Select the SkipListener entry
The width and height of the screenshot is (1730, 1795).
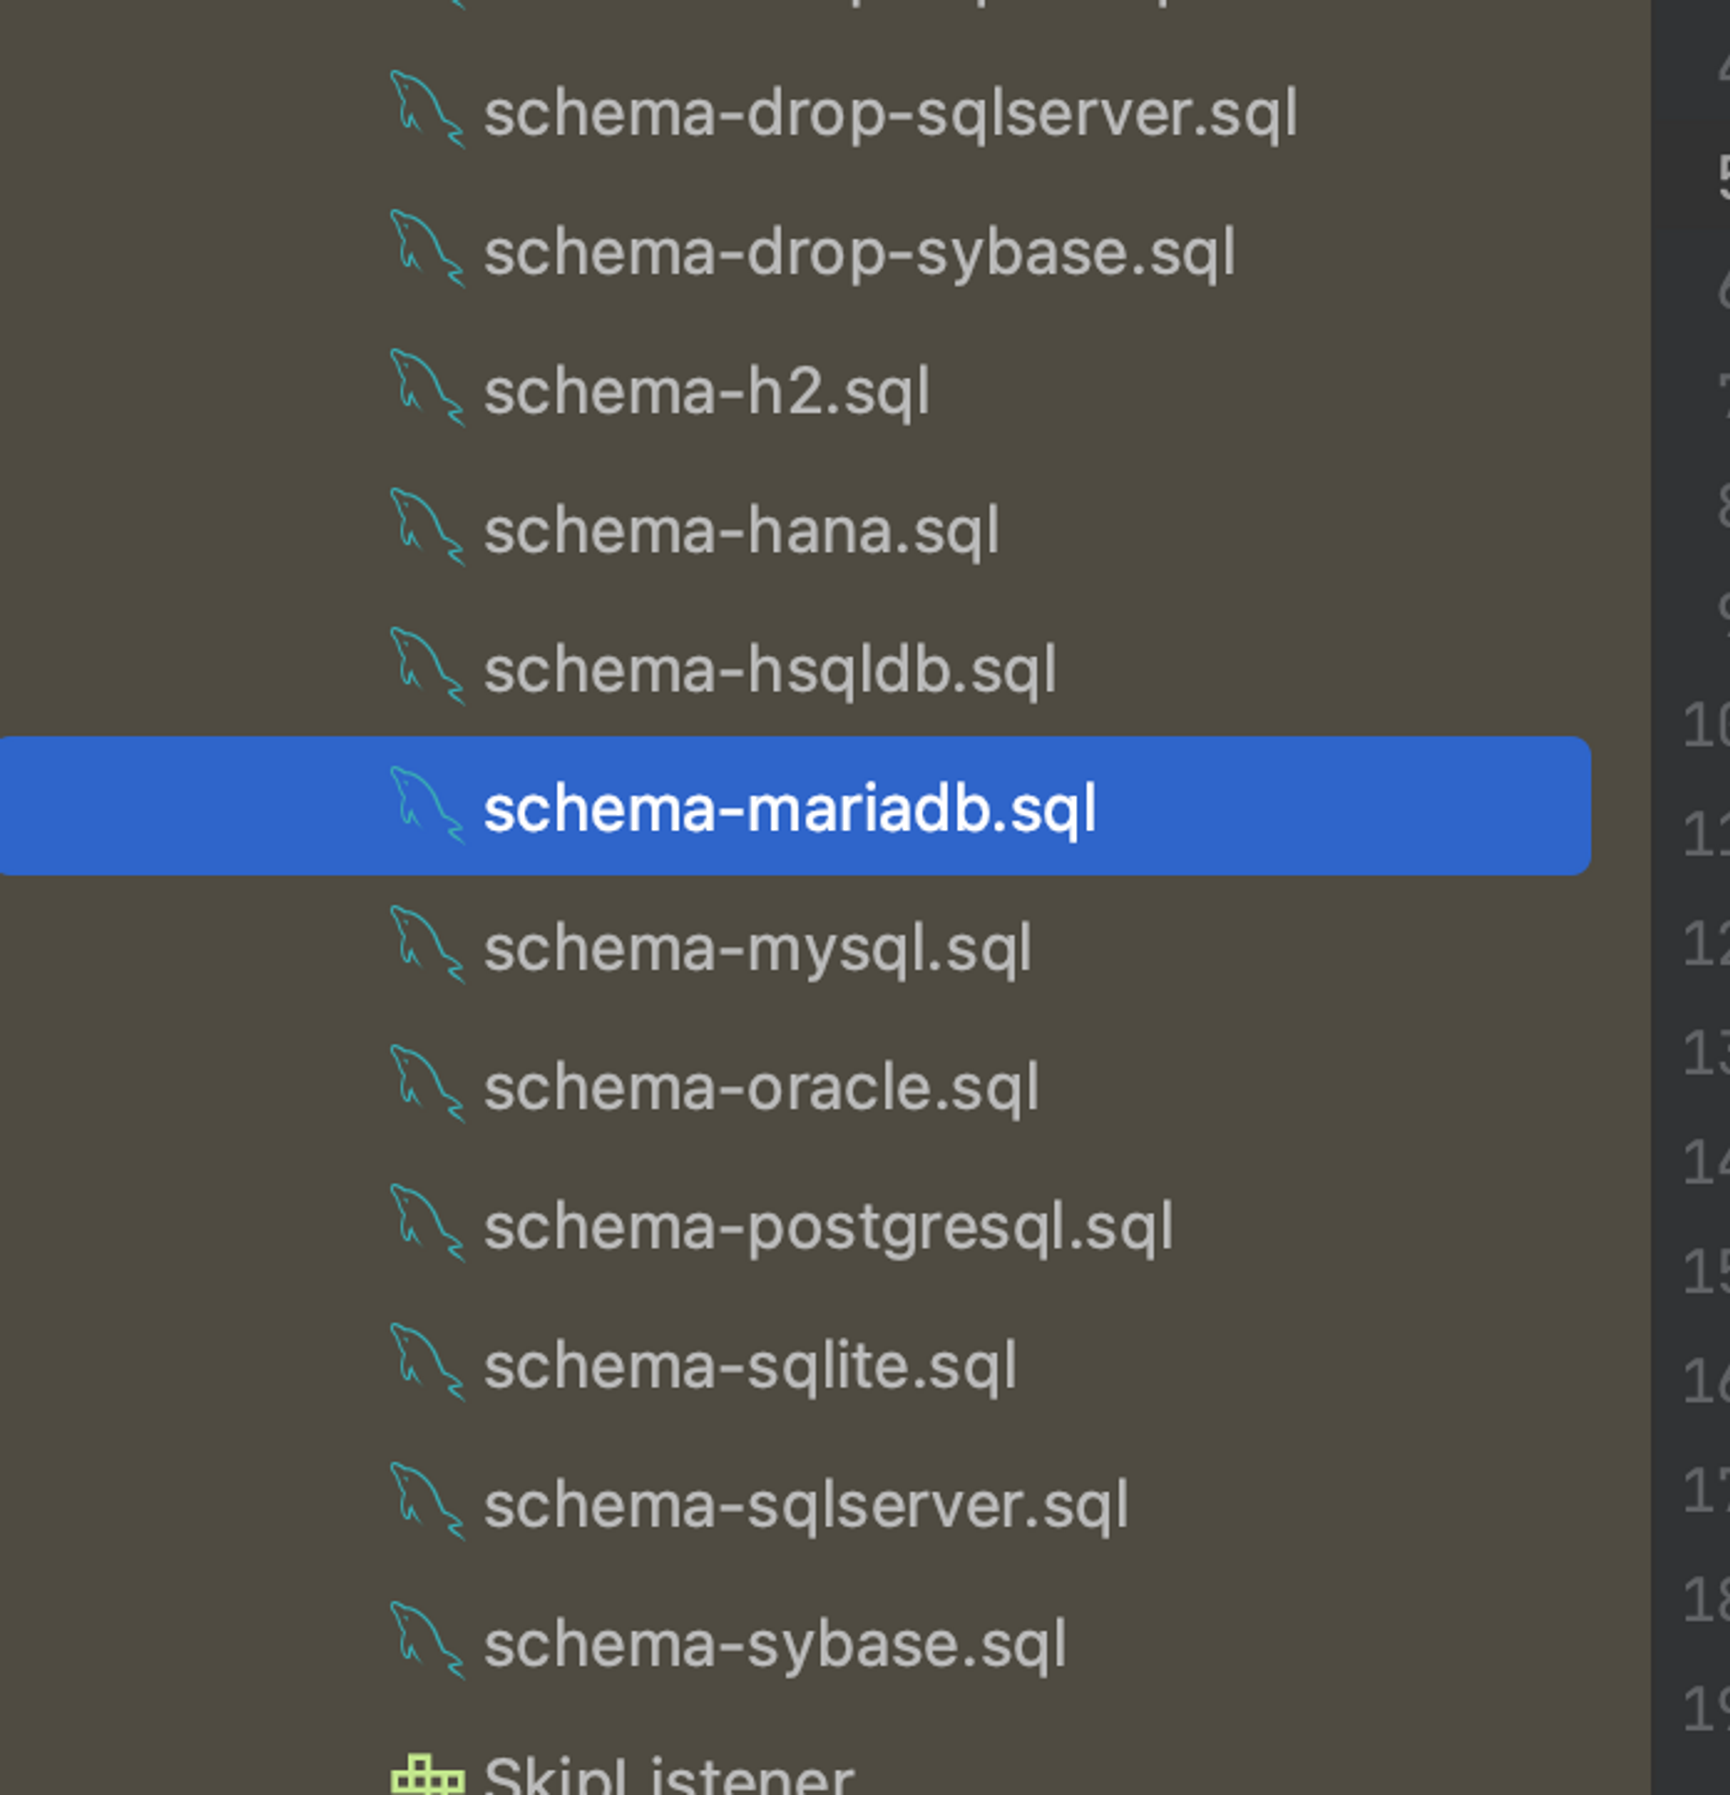pos(669,1776)
